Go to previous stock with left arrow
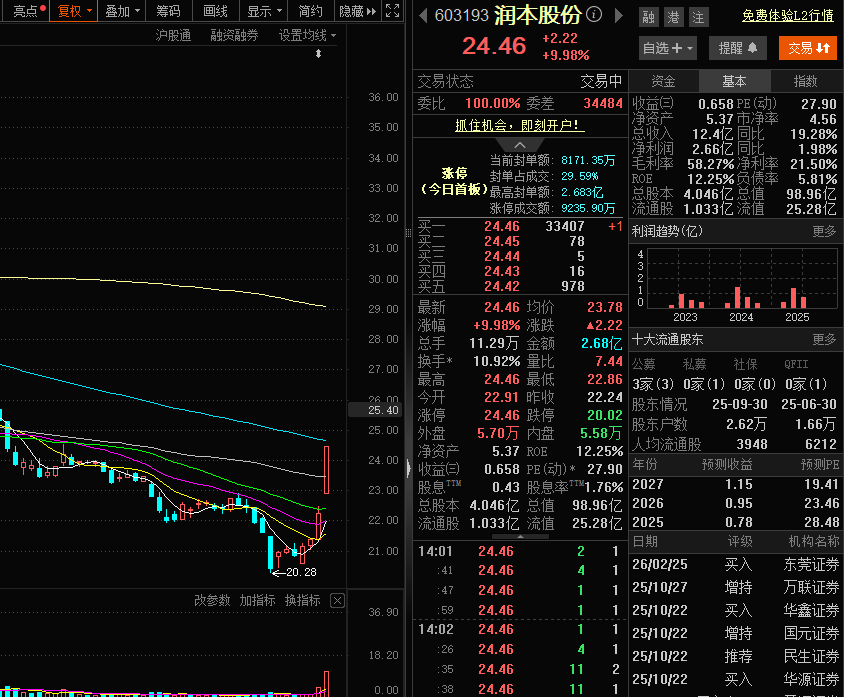 pos(423,15)
